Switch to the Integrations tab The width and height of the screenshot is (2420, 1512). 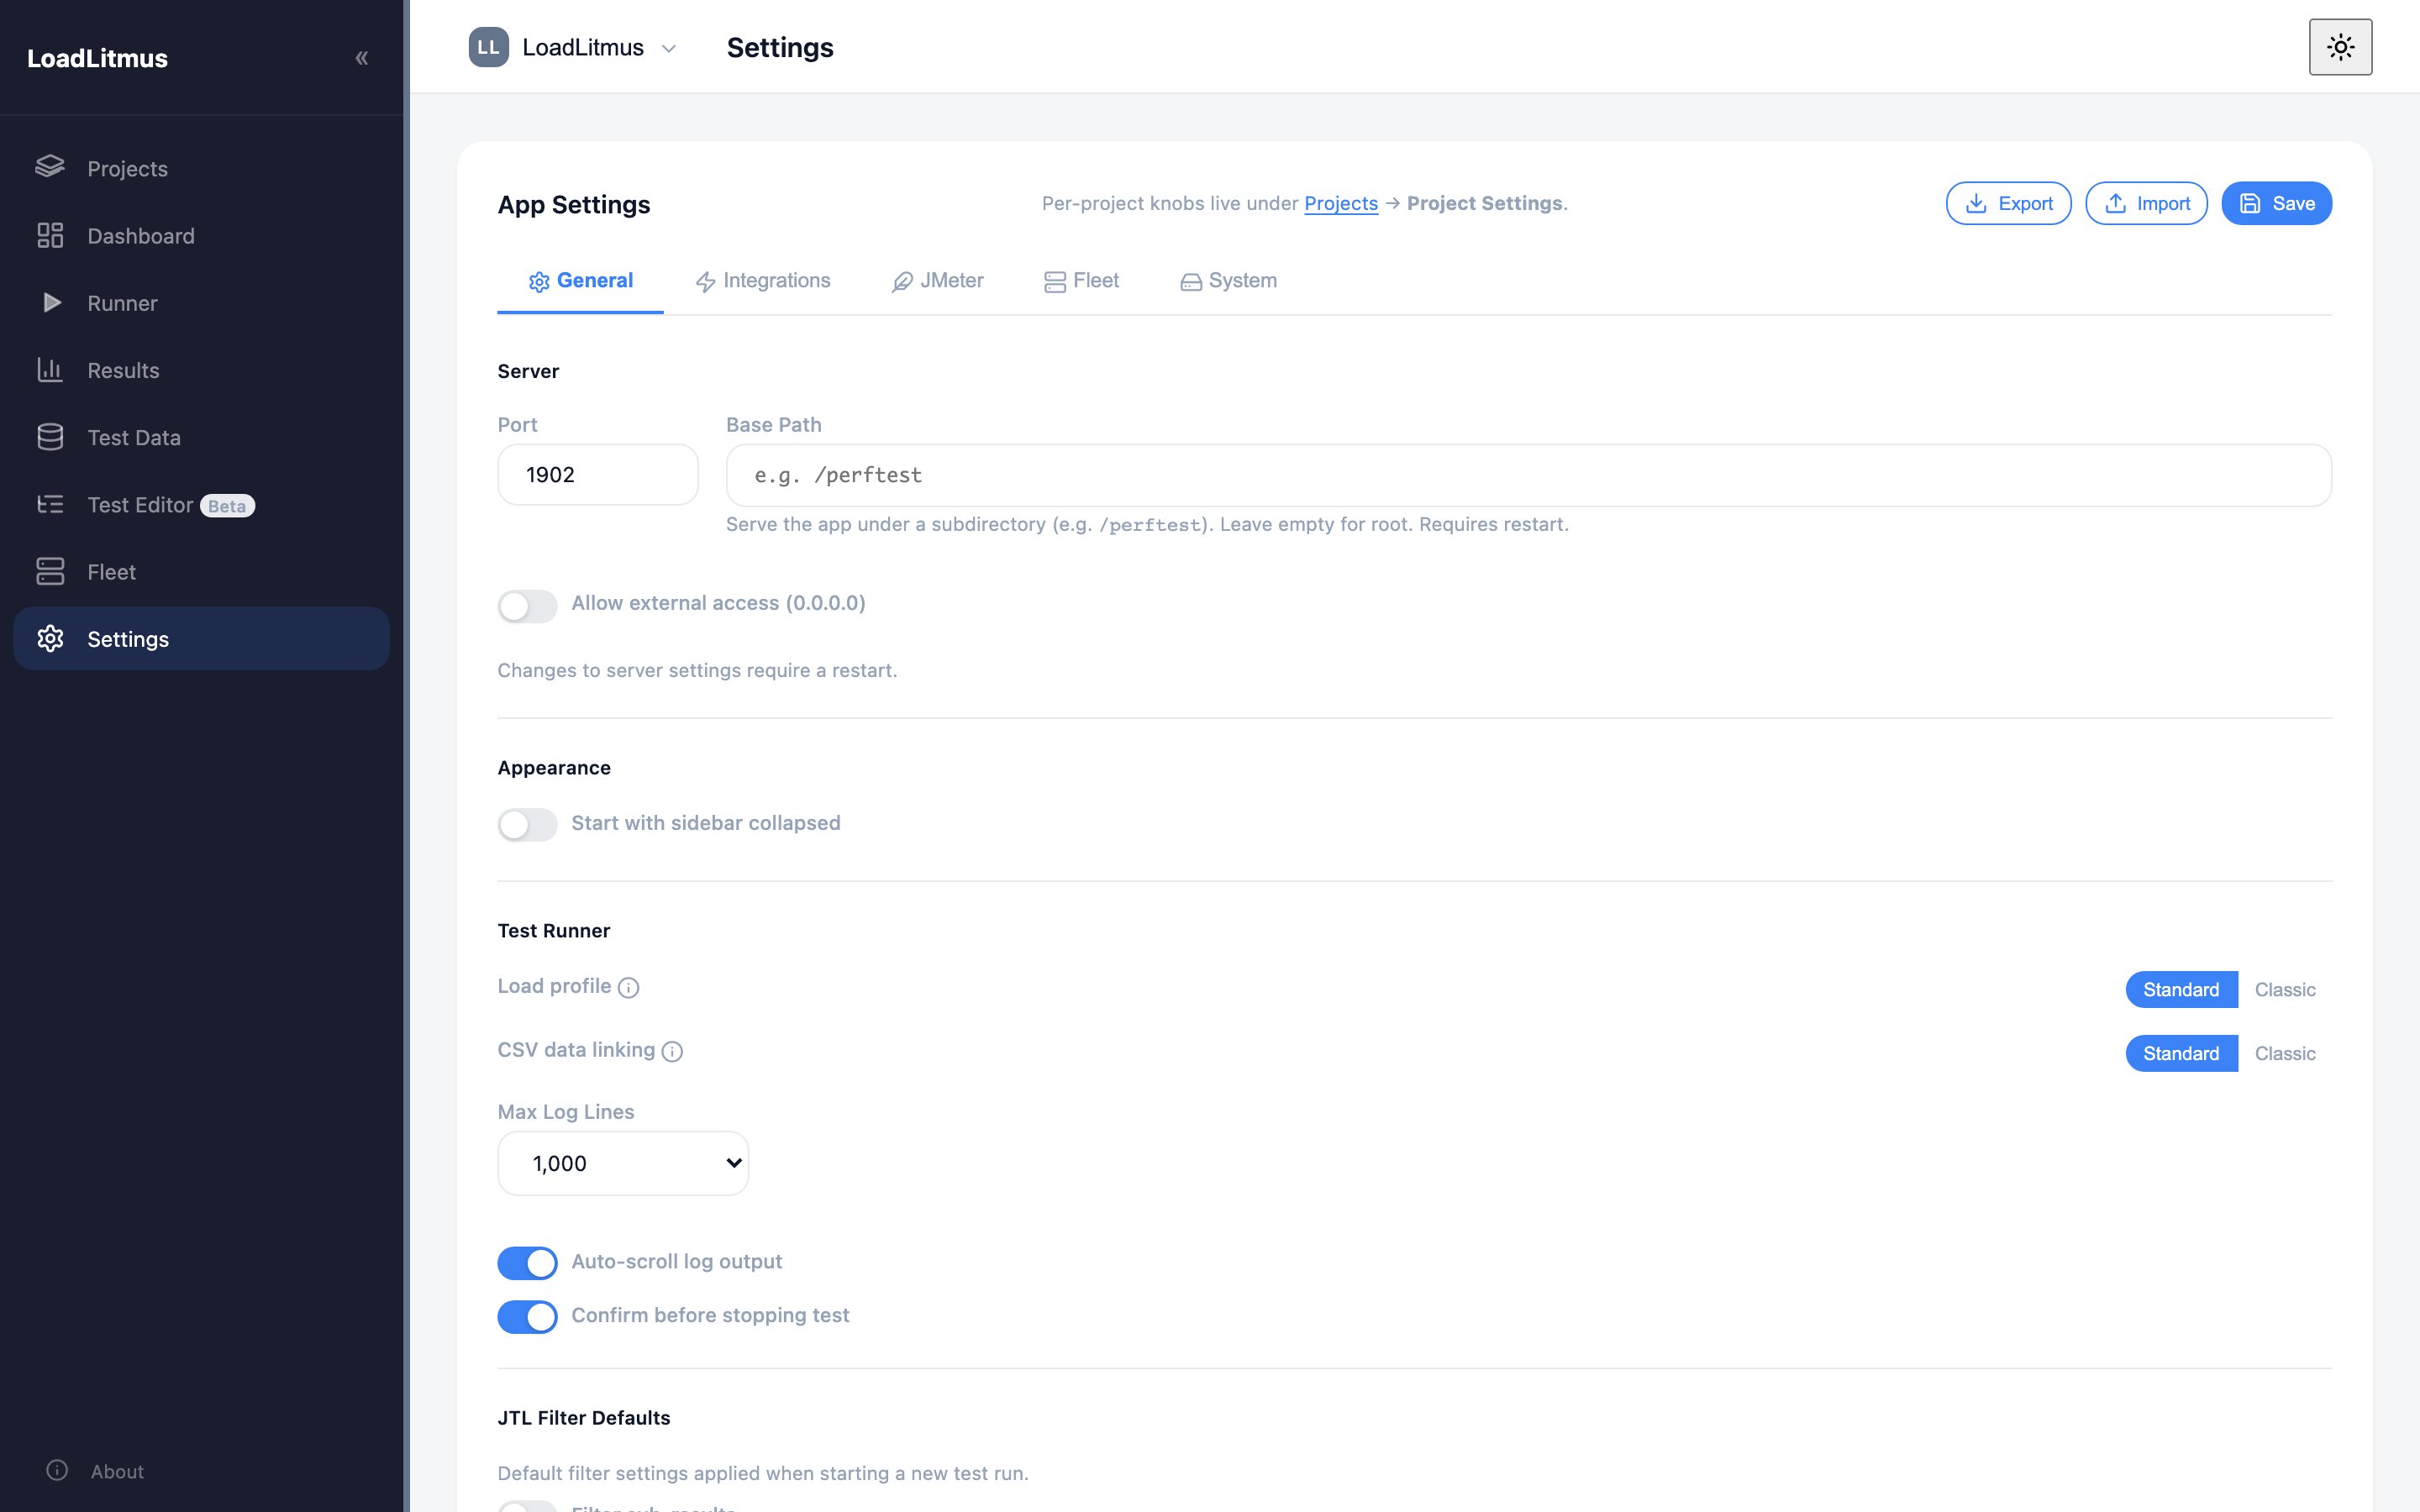(x=763, y=281)
